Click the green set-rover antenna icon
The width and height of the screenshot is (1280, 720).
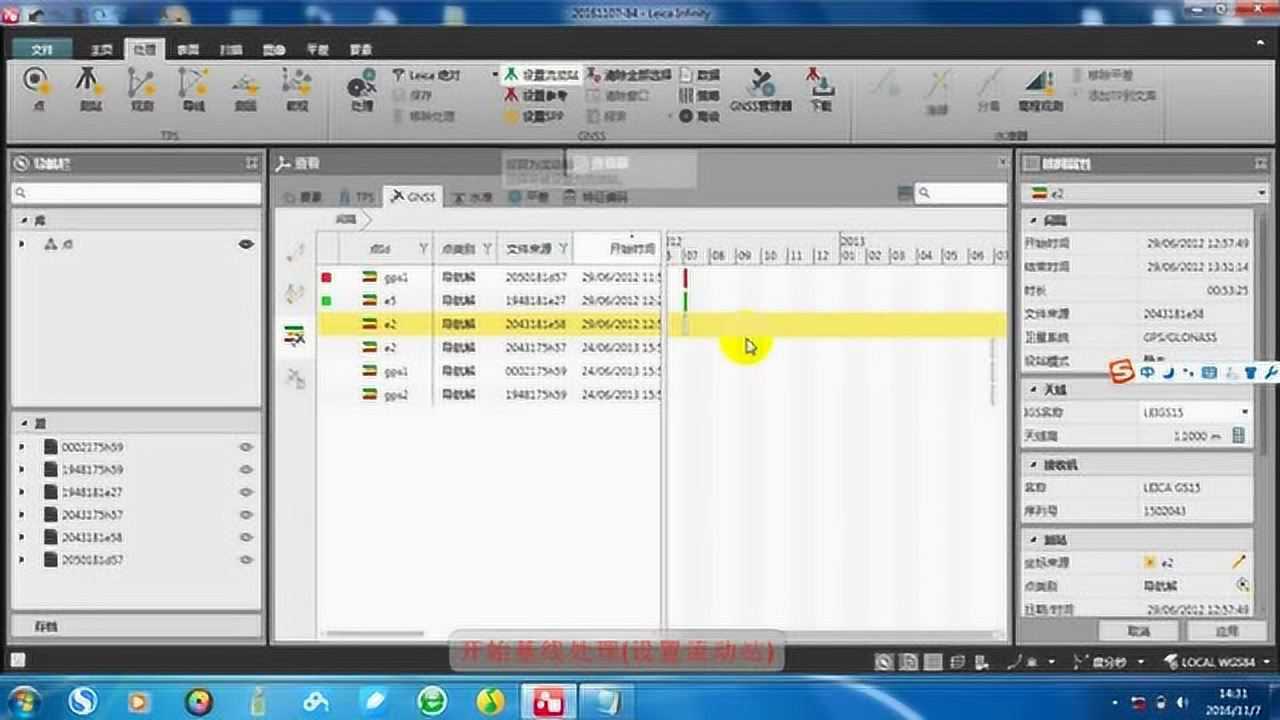(512, 75)
